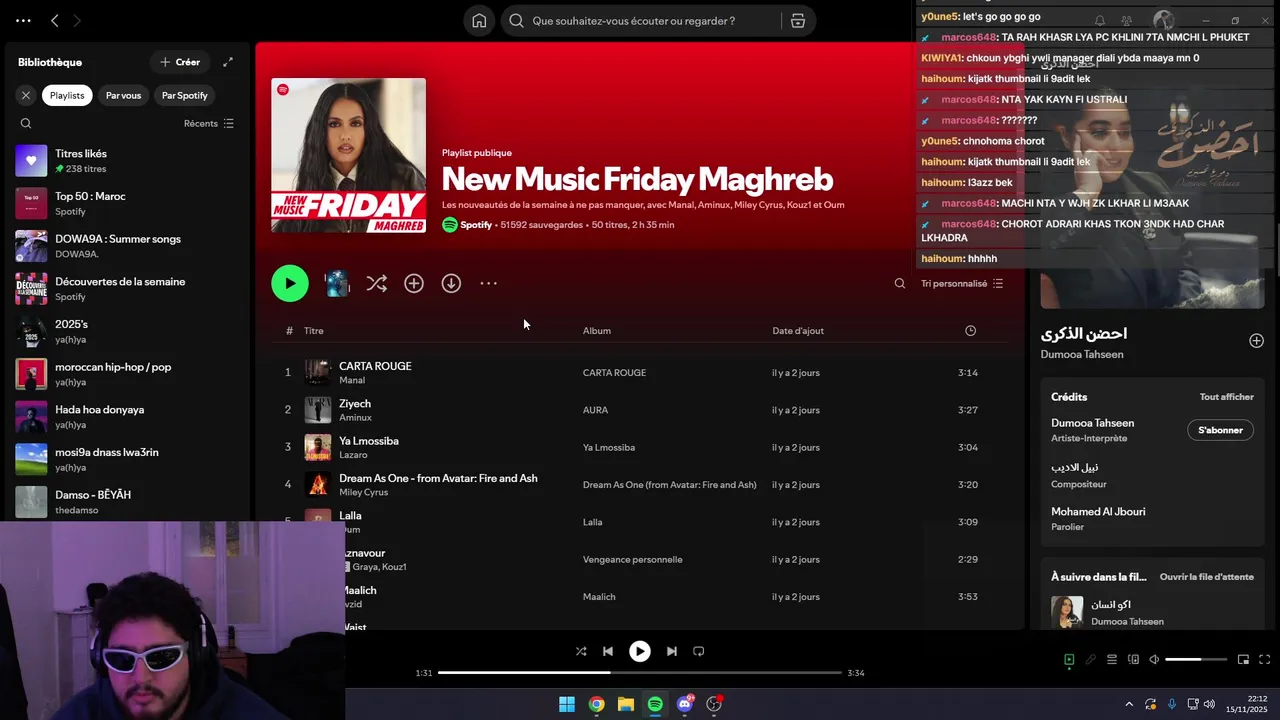Open the Récents sort dropdown
1280x720 pixels.
[209, 124]
